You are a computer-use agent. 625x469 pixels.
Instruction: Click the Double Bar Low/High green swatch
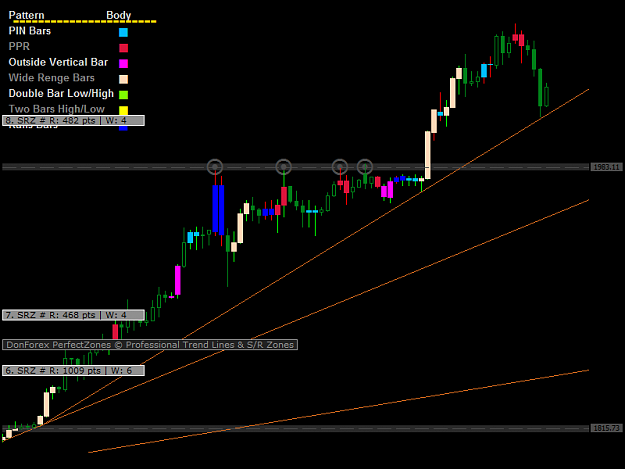coord(123,94)
